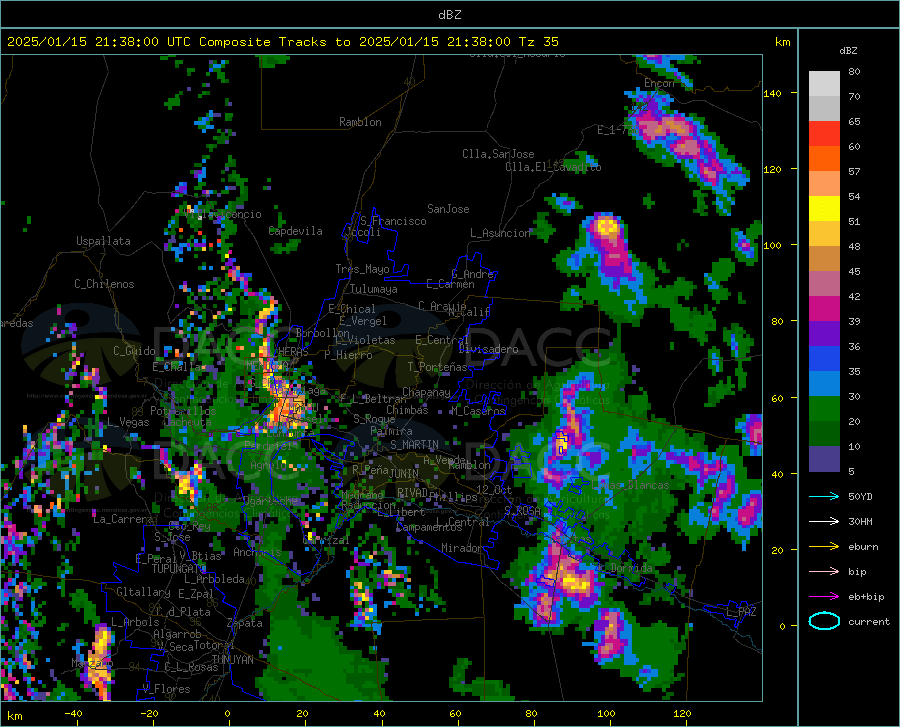Click the yellow storm core near L_Dormida
900x727 pixels.
[x=574, y=581]
